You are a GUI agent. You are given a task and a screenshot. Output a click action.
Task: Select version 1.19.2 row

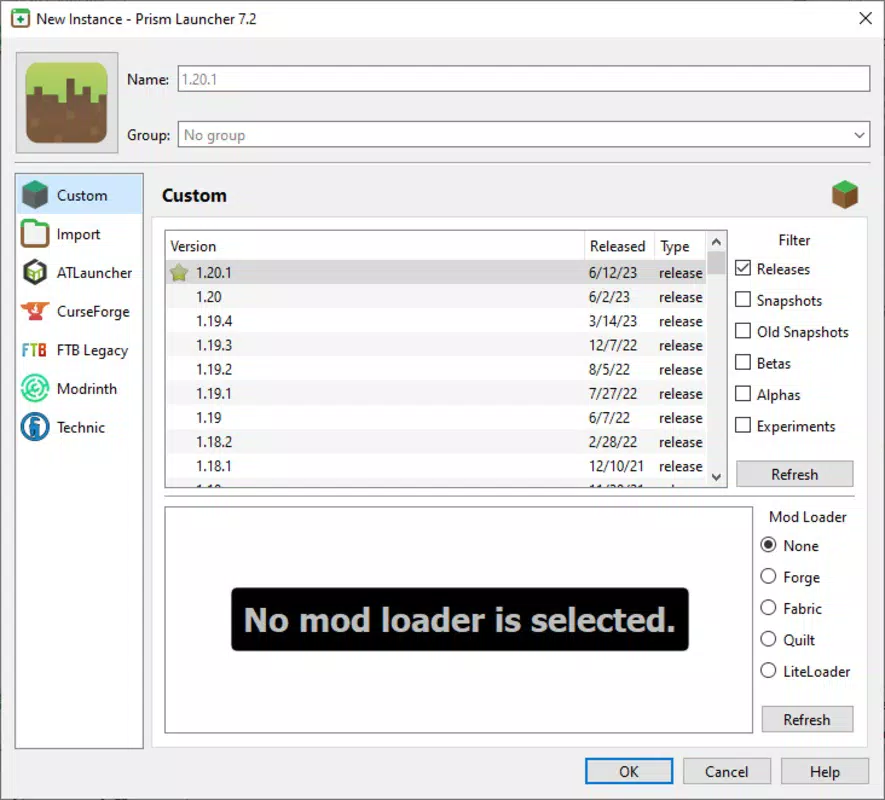pyautogui.click(x=435, y=370)
